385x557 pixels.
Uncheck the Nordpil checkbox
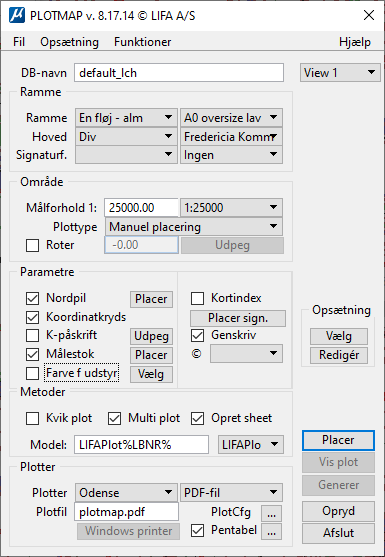[x=33, y=298]
